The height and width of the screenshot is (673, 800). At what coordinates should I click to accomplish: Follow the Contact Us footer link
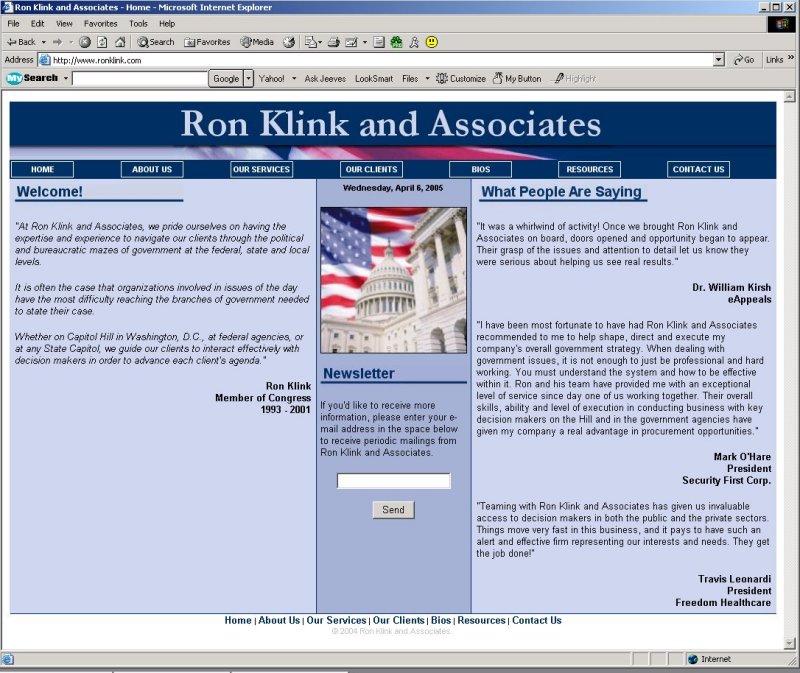click(x=537, y=620)
